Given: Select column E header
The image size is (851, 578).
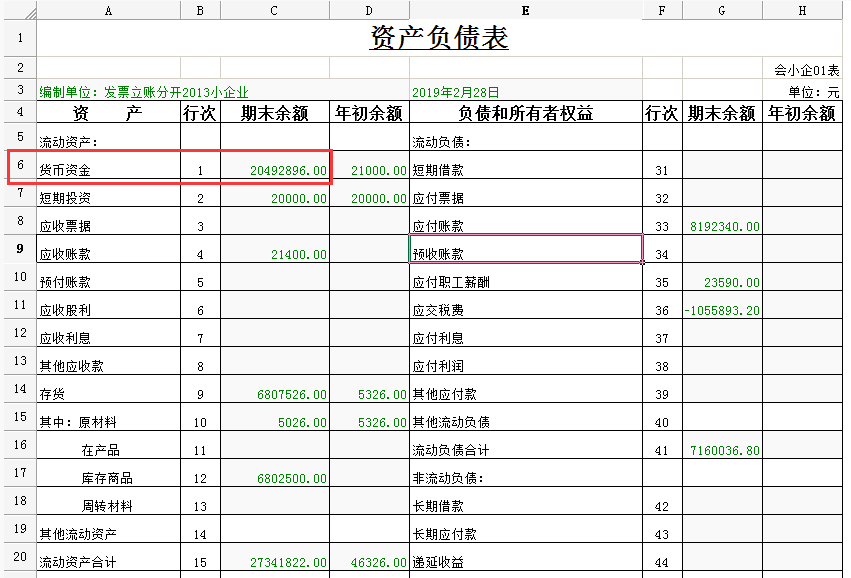Looking at the screenshot, I should pos(525,10).
